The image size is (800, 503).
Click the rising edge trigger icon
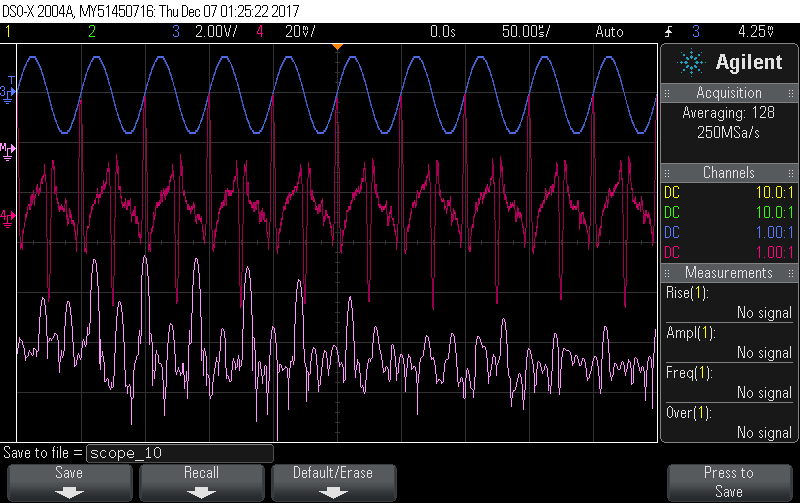click(668, 32)
